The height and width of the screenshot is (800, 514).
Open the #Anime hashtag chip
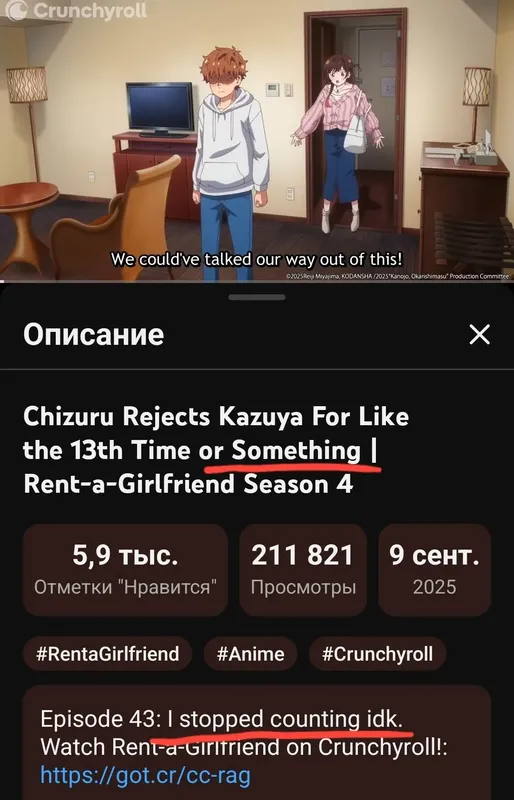(x=250, y=654)
